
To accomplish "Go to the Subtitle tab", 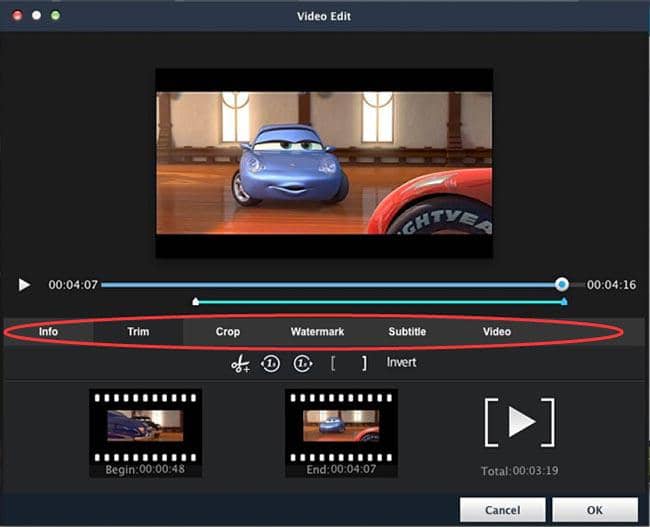I will pos(407,332).
